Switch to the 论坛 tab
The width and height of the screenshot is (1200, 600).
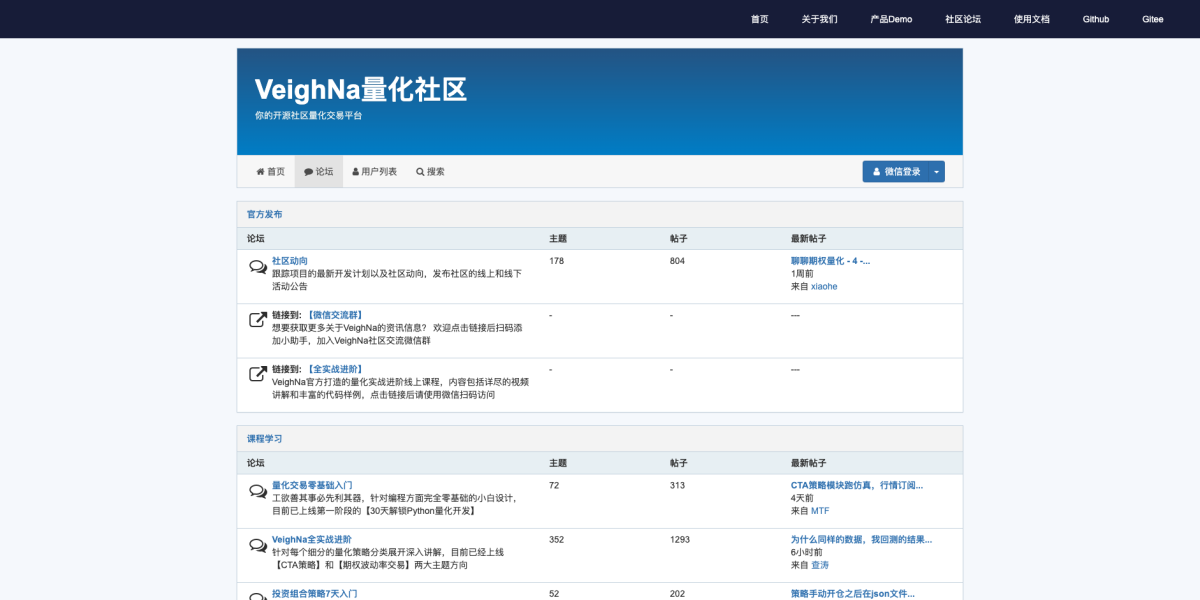tap(319, 171)
